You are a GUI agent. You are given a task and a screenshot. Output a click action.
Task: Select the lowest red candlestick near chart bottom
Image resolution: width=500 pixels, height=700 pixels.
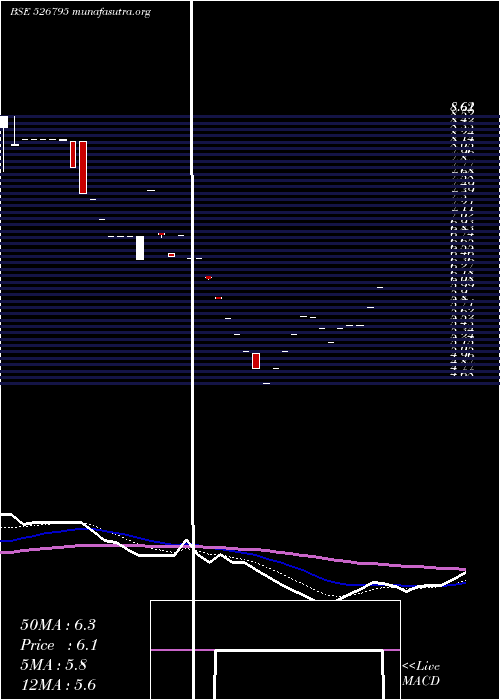256,361
